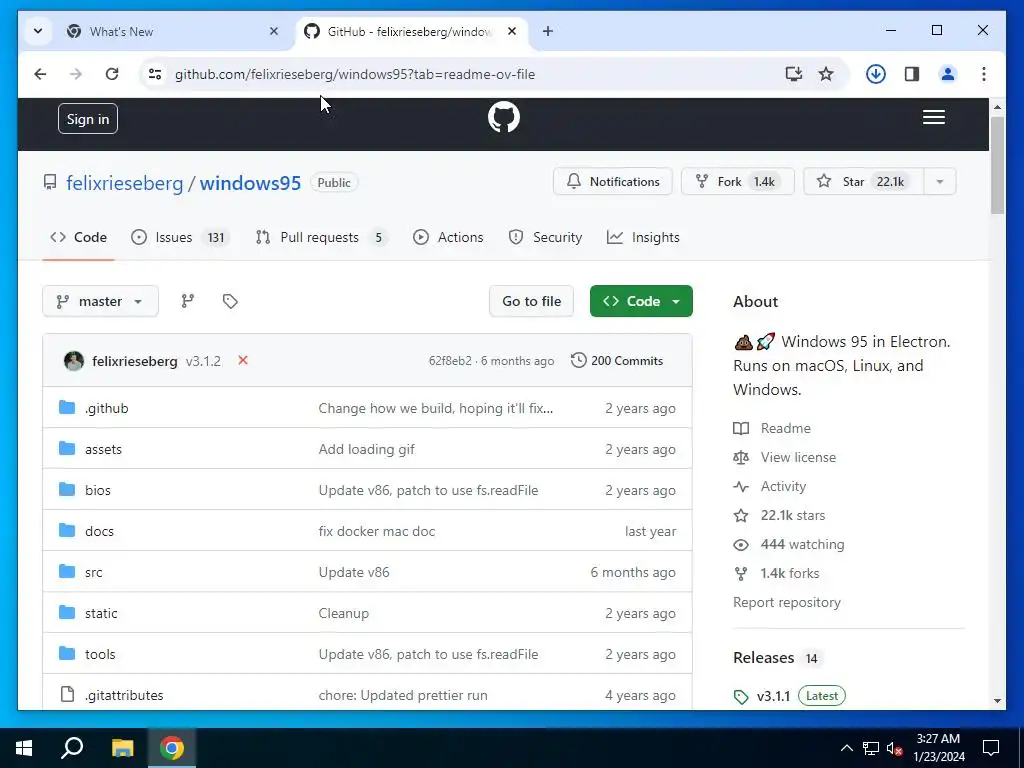Viewport: 1024px width, 768px height.
Task: Close the GitHub tab
Action: click(x=512, y=31)
